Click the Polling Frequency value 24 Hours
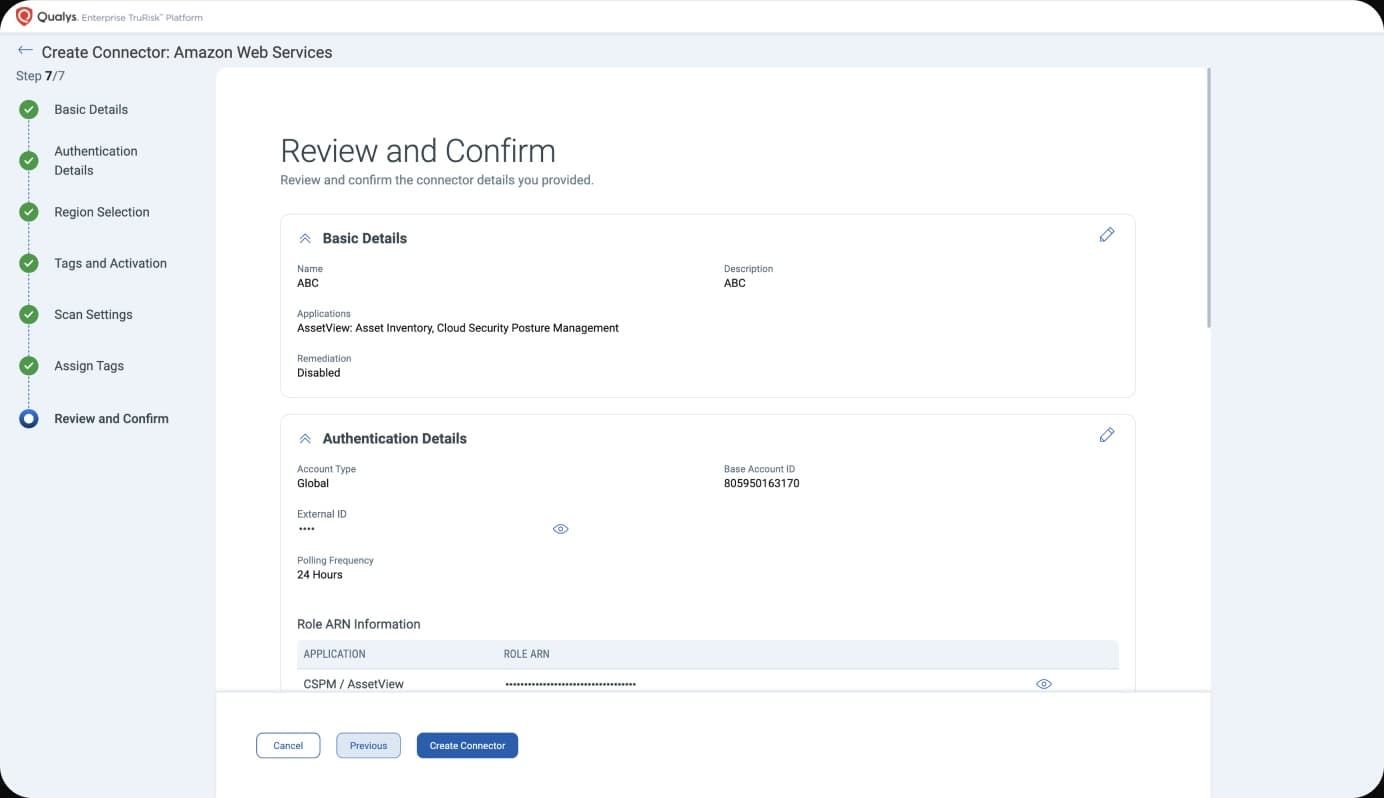The image size is (1384, 798). coord(320,575)
